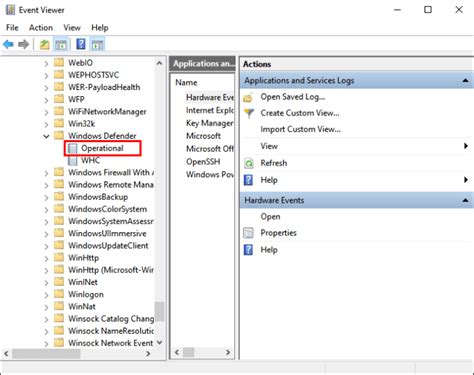The height and width of the screenshot is (375, 474).
Task: Expand the WindowsUpdateClient tree node
Action: 46,246
